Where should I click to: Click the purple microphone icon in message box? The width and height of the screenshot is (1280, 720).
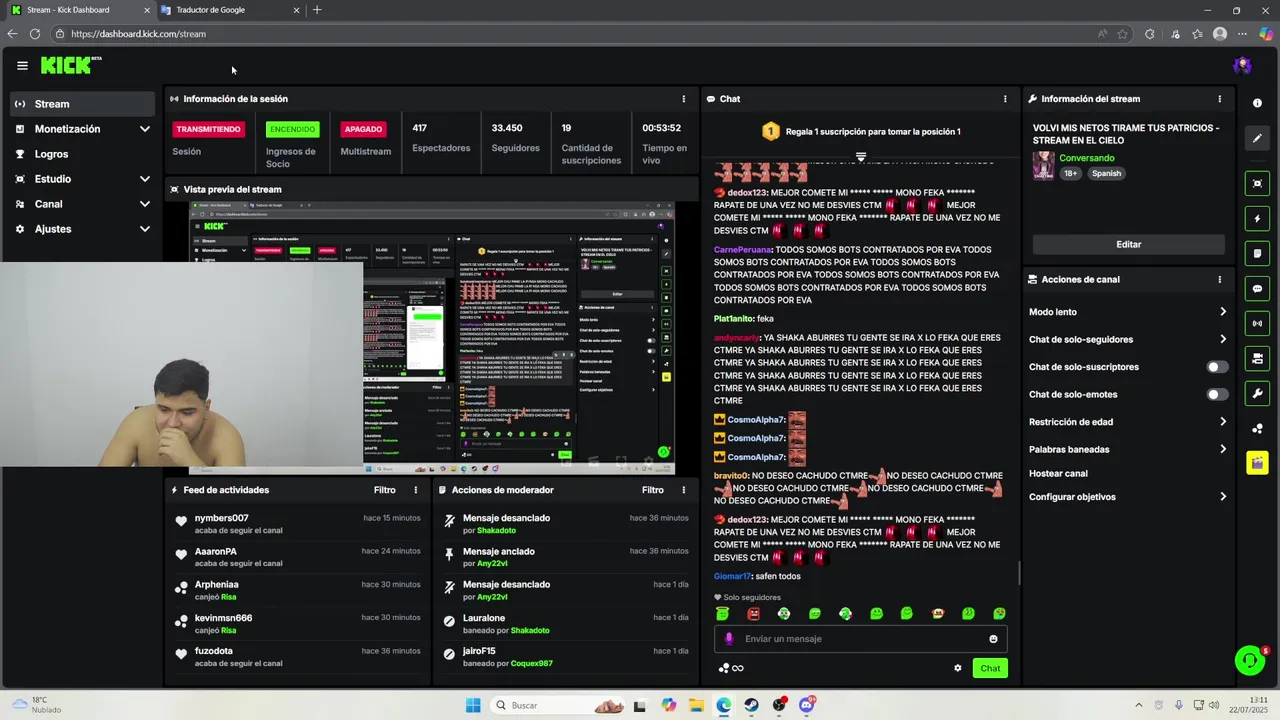point(729,639)
